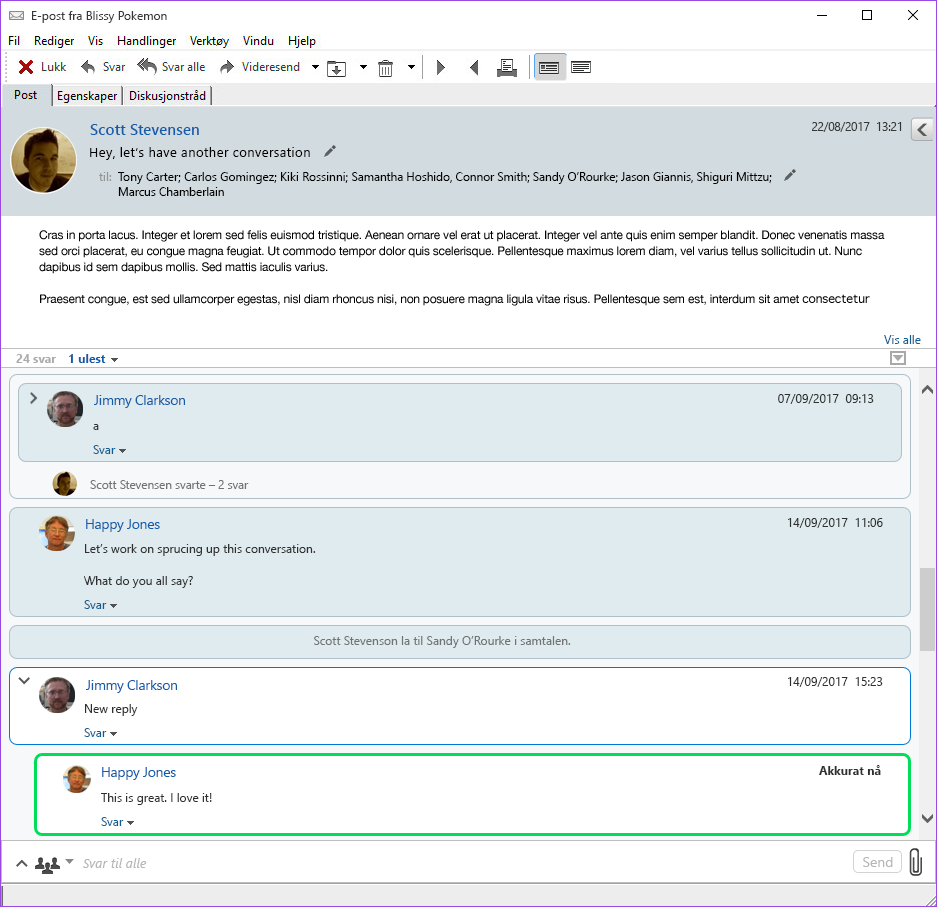The image size is (937, 907).
Task: Toggle the plain message view layout button
Action: tap(581, 67)
